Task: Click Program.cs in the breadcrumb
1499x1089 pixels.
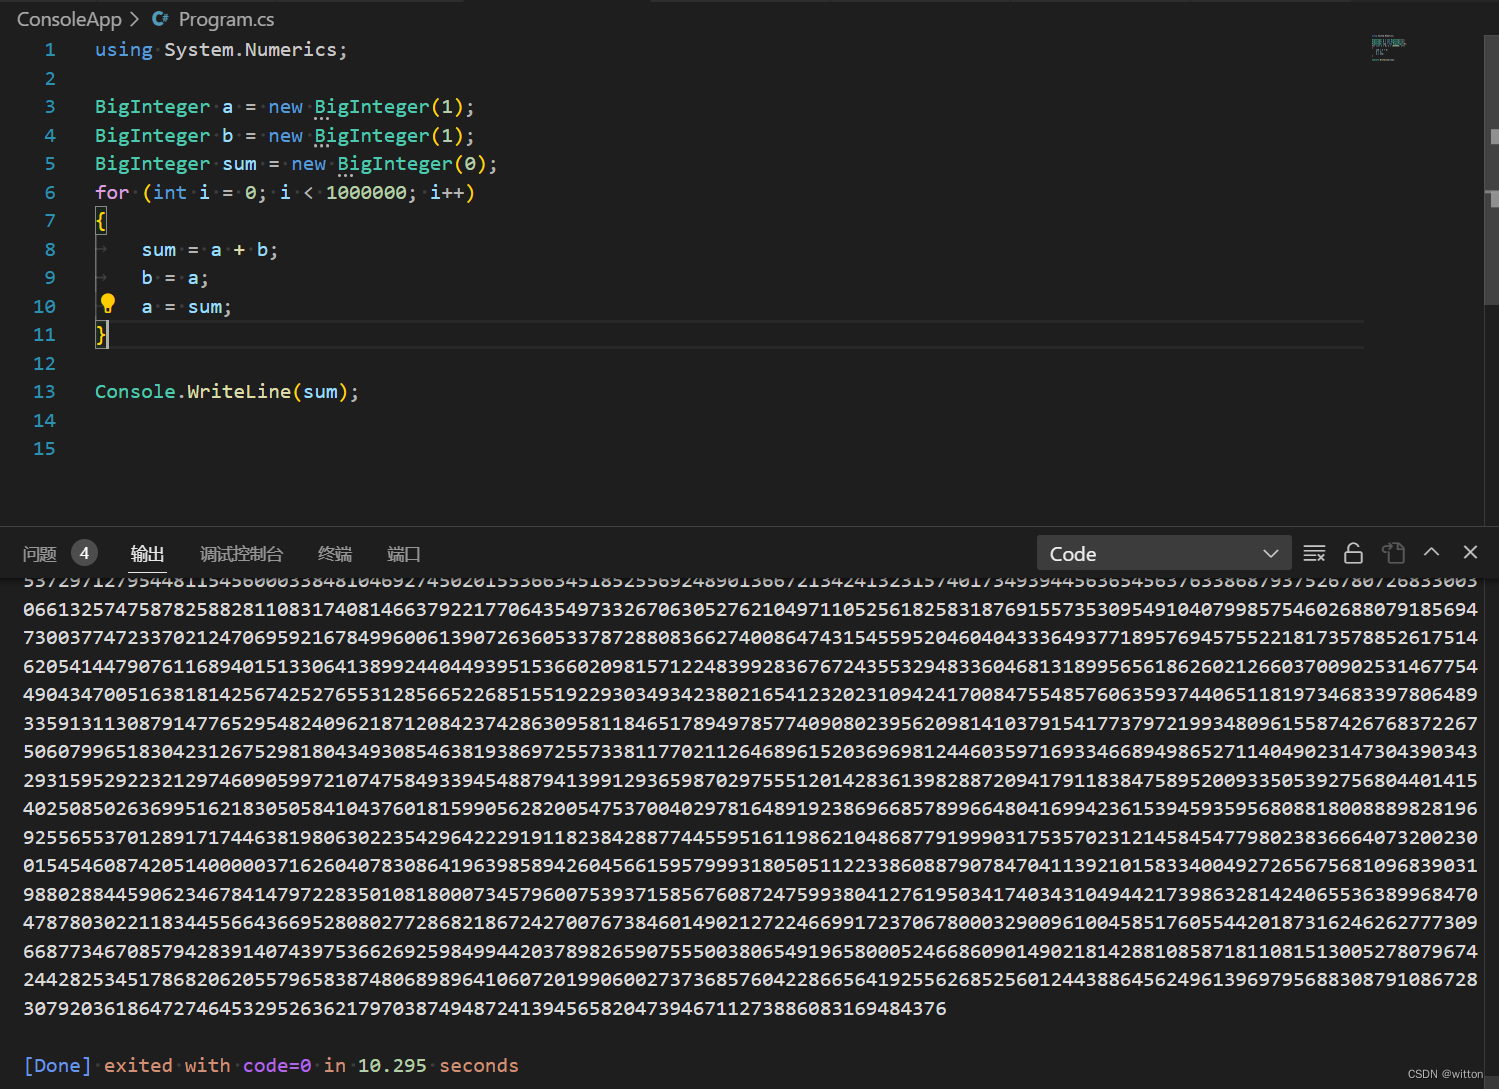Action: [x=226, y=19]
